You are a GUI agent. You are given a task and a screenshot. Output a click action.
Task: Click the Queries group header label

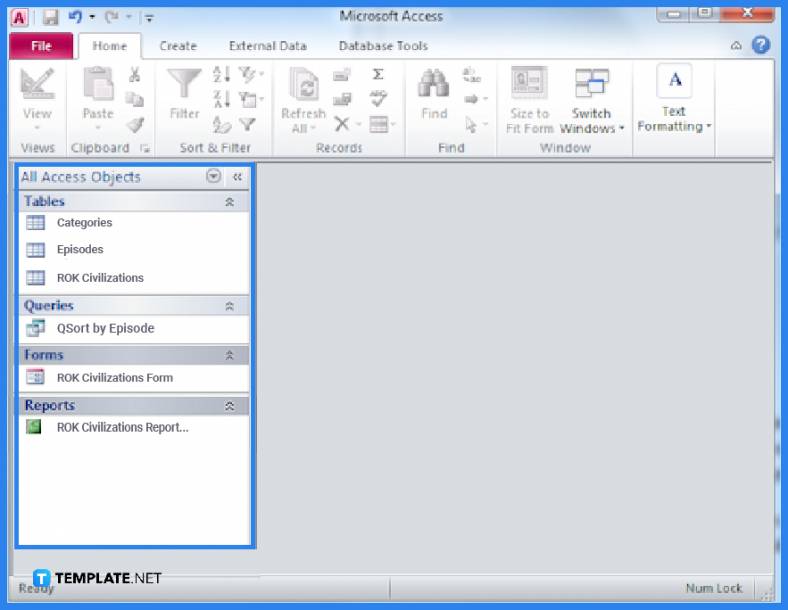[49, 306]
